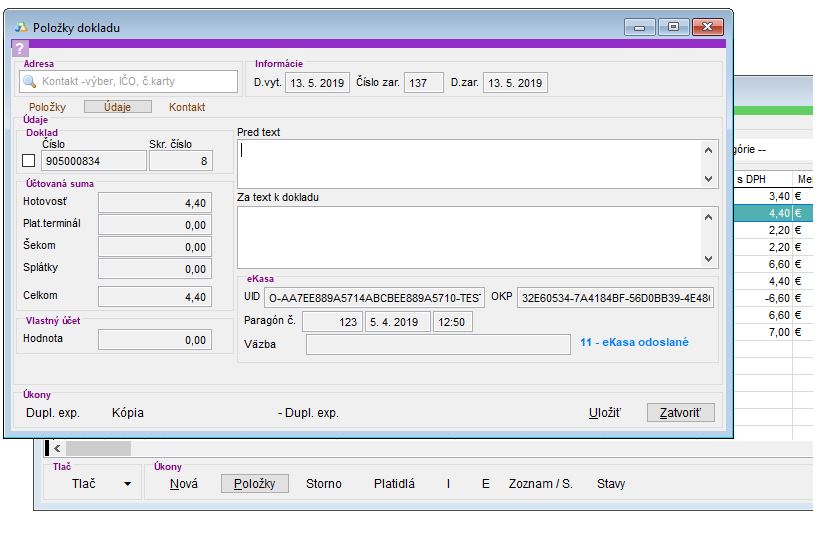
Task: Switch to the Položky tab
Action: pyautogui.click(x=47, y=107)
